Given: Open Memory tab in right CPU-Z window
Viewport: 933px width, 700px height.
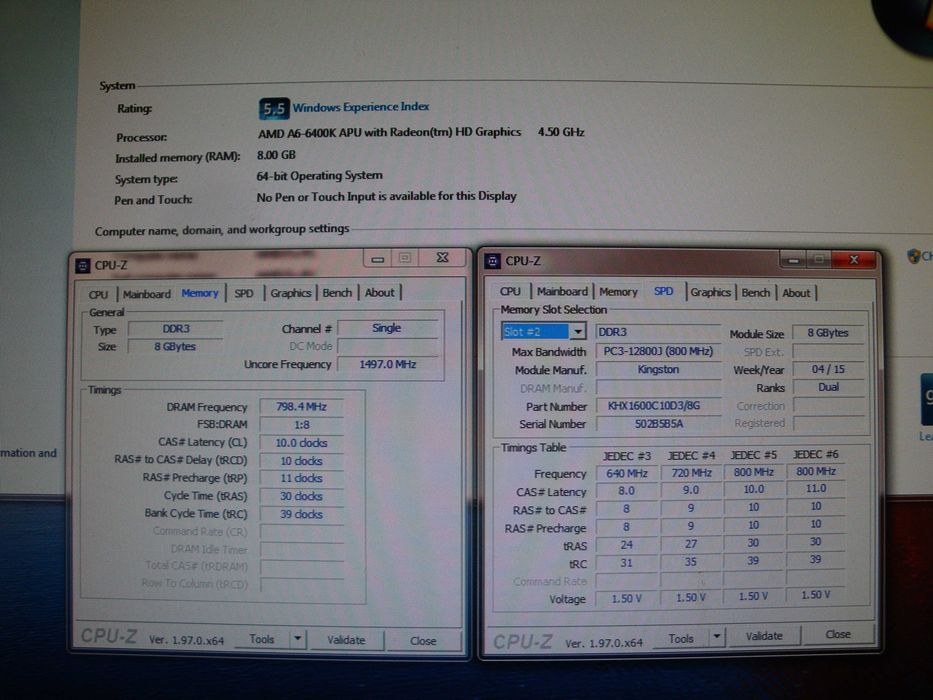Looking at the screenshot, I should pos(618,292).
